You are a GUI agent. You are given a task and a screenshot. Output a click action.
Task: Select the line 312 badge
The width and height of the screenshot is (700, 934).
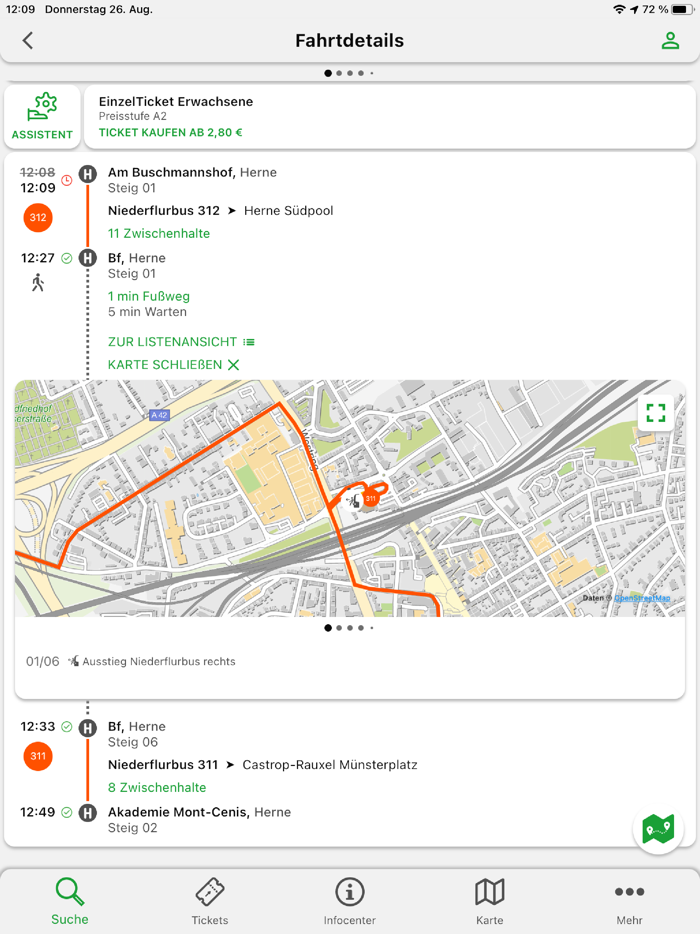point(37,217)
